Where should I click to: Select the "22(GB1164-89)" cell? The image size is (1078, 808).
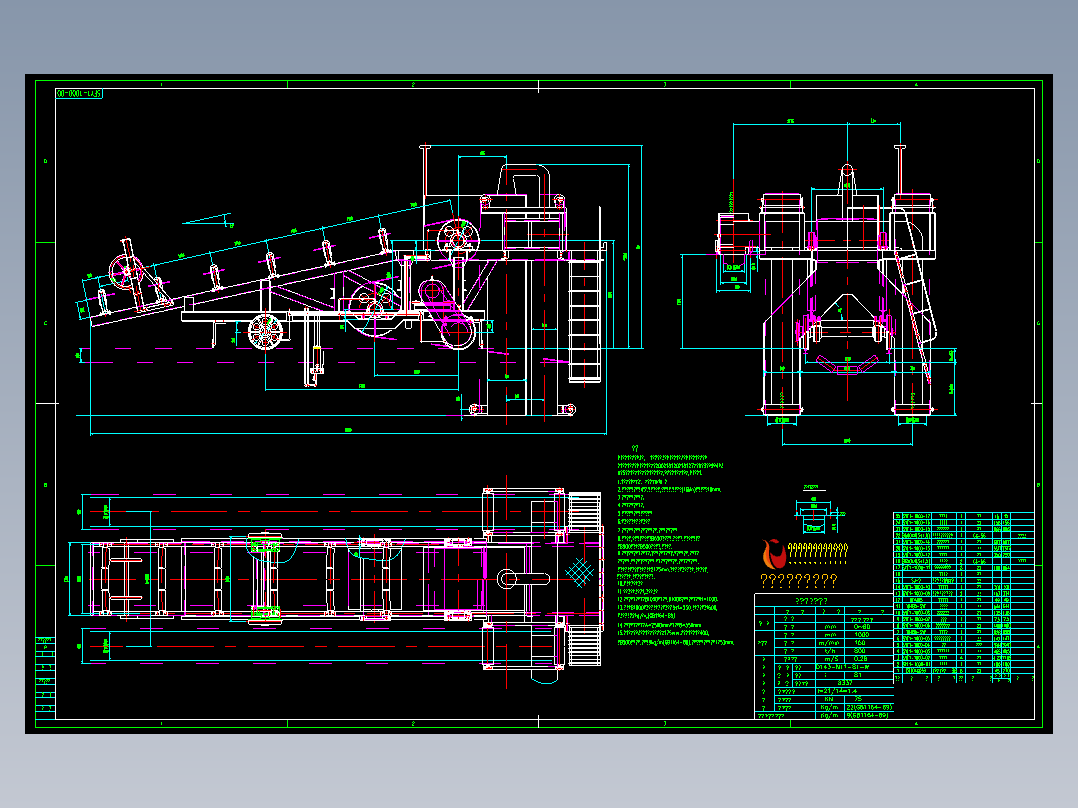pyautogui.click(x=868, y=708)
